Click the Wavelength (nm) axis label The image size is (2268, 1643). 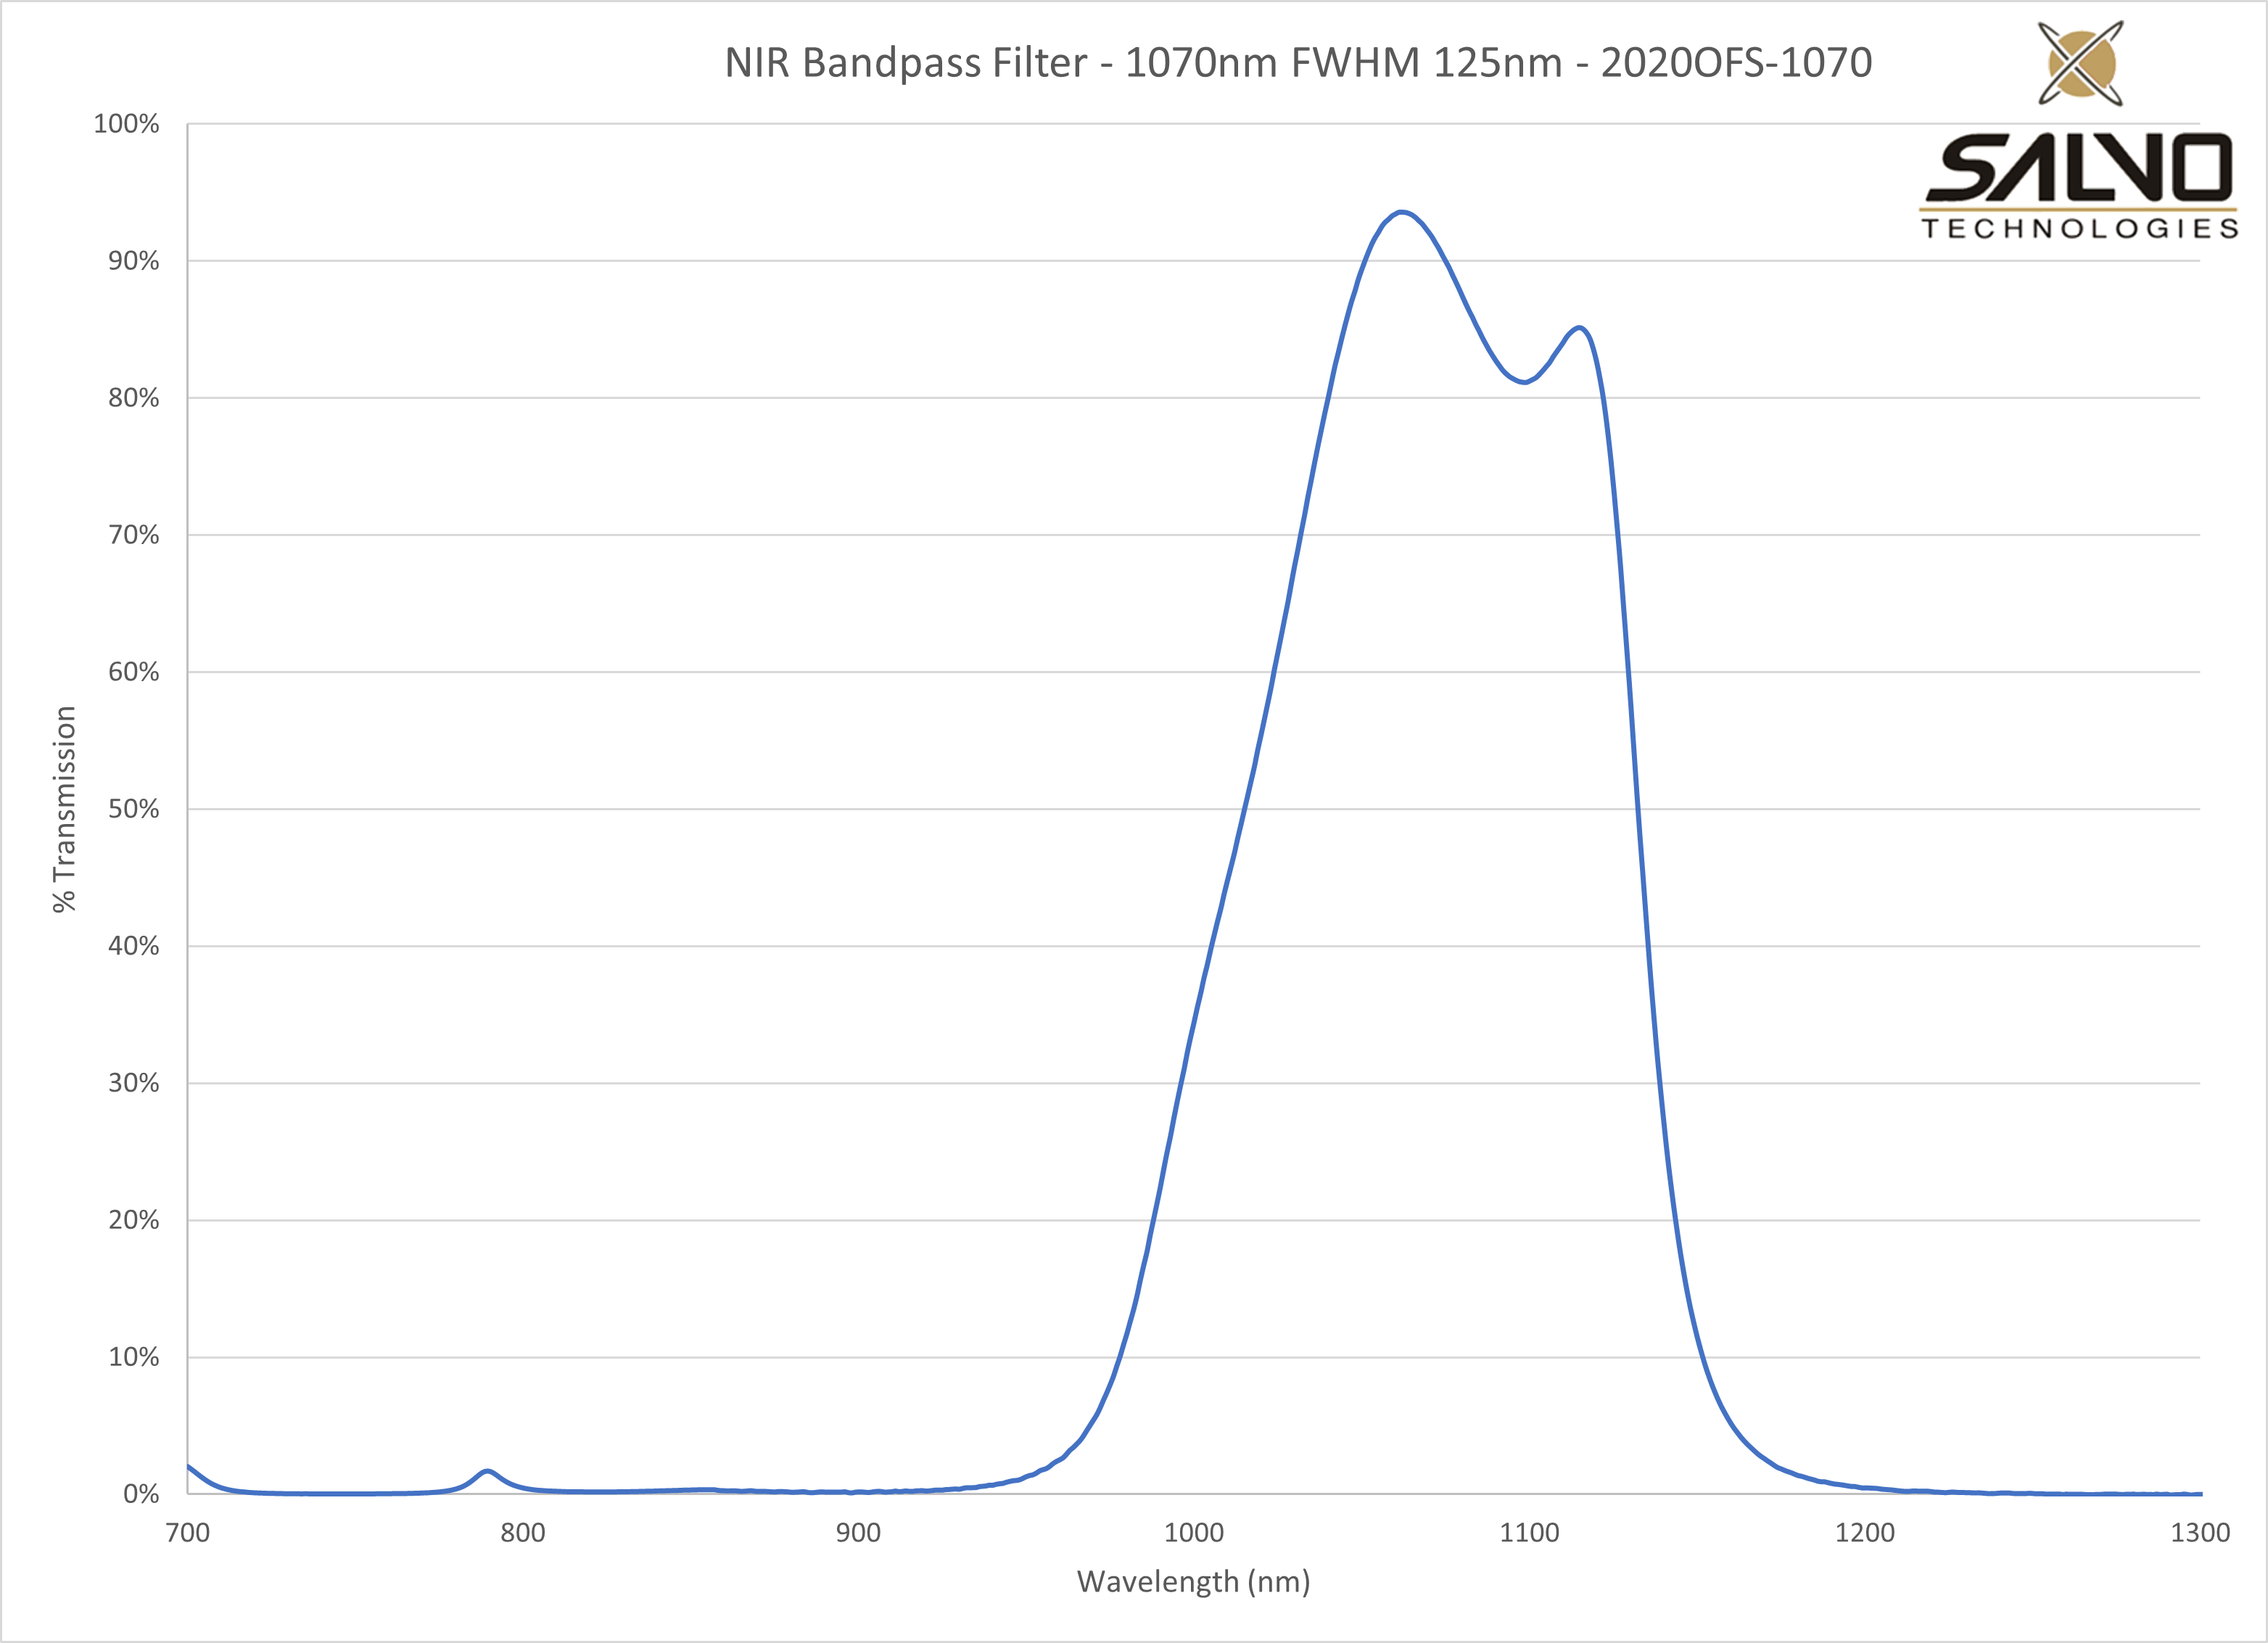click(1193, 1582)
